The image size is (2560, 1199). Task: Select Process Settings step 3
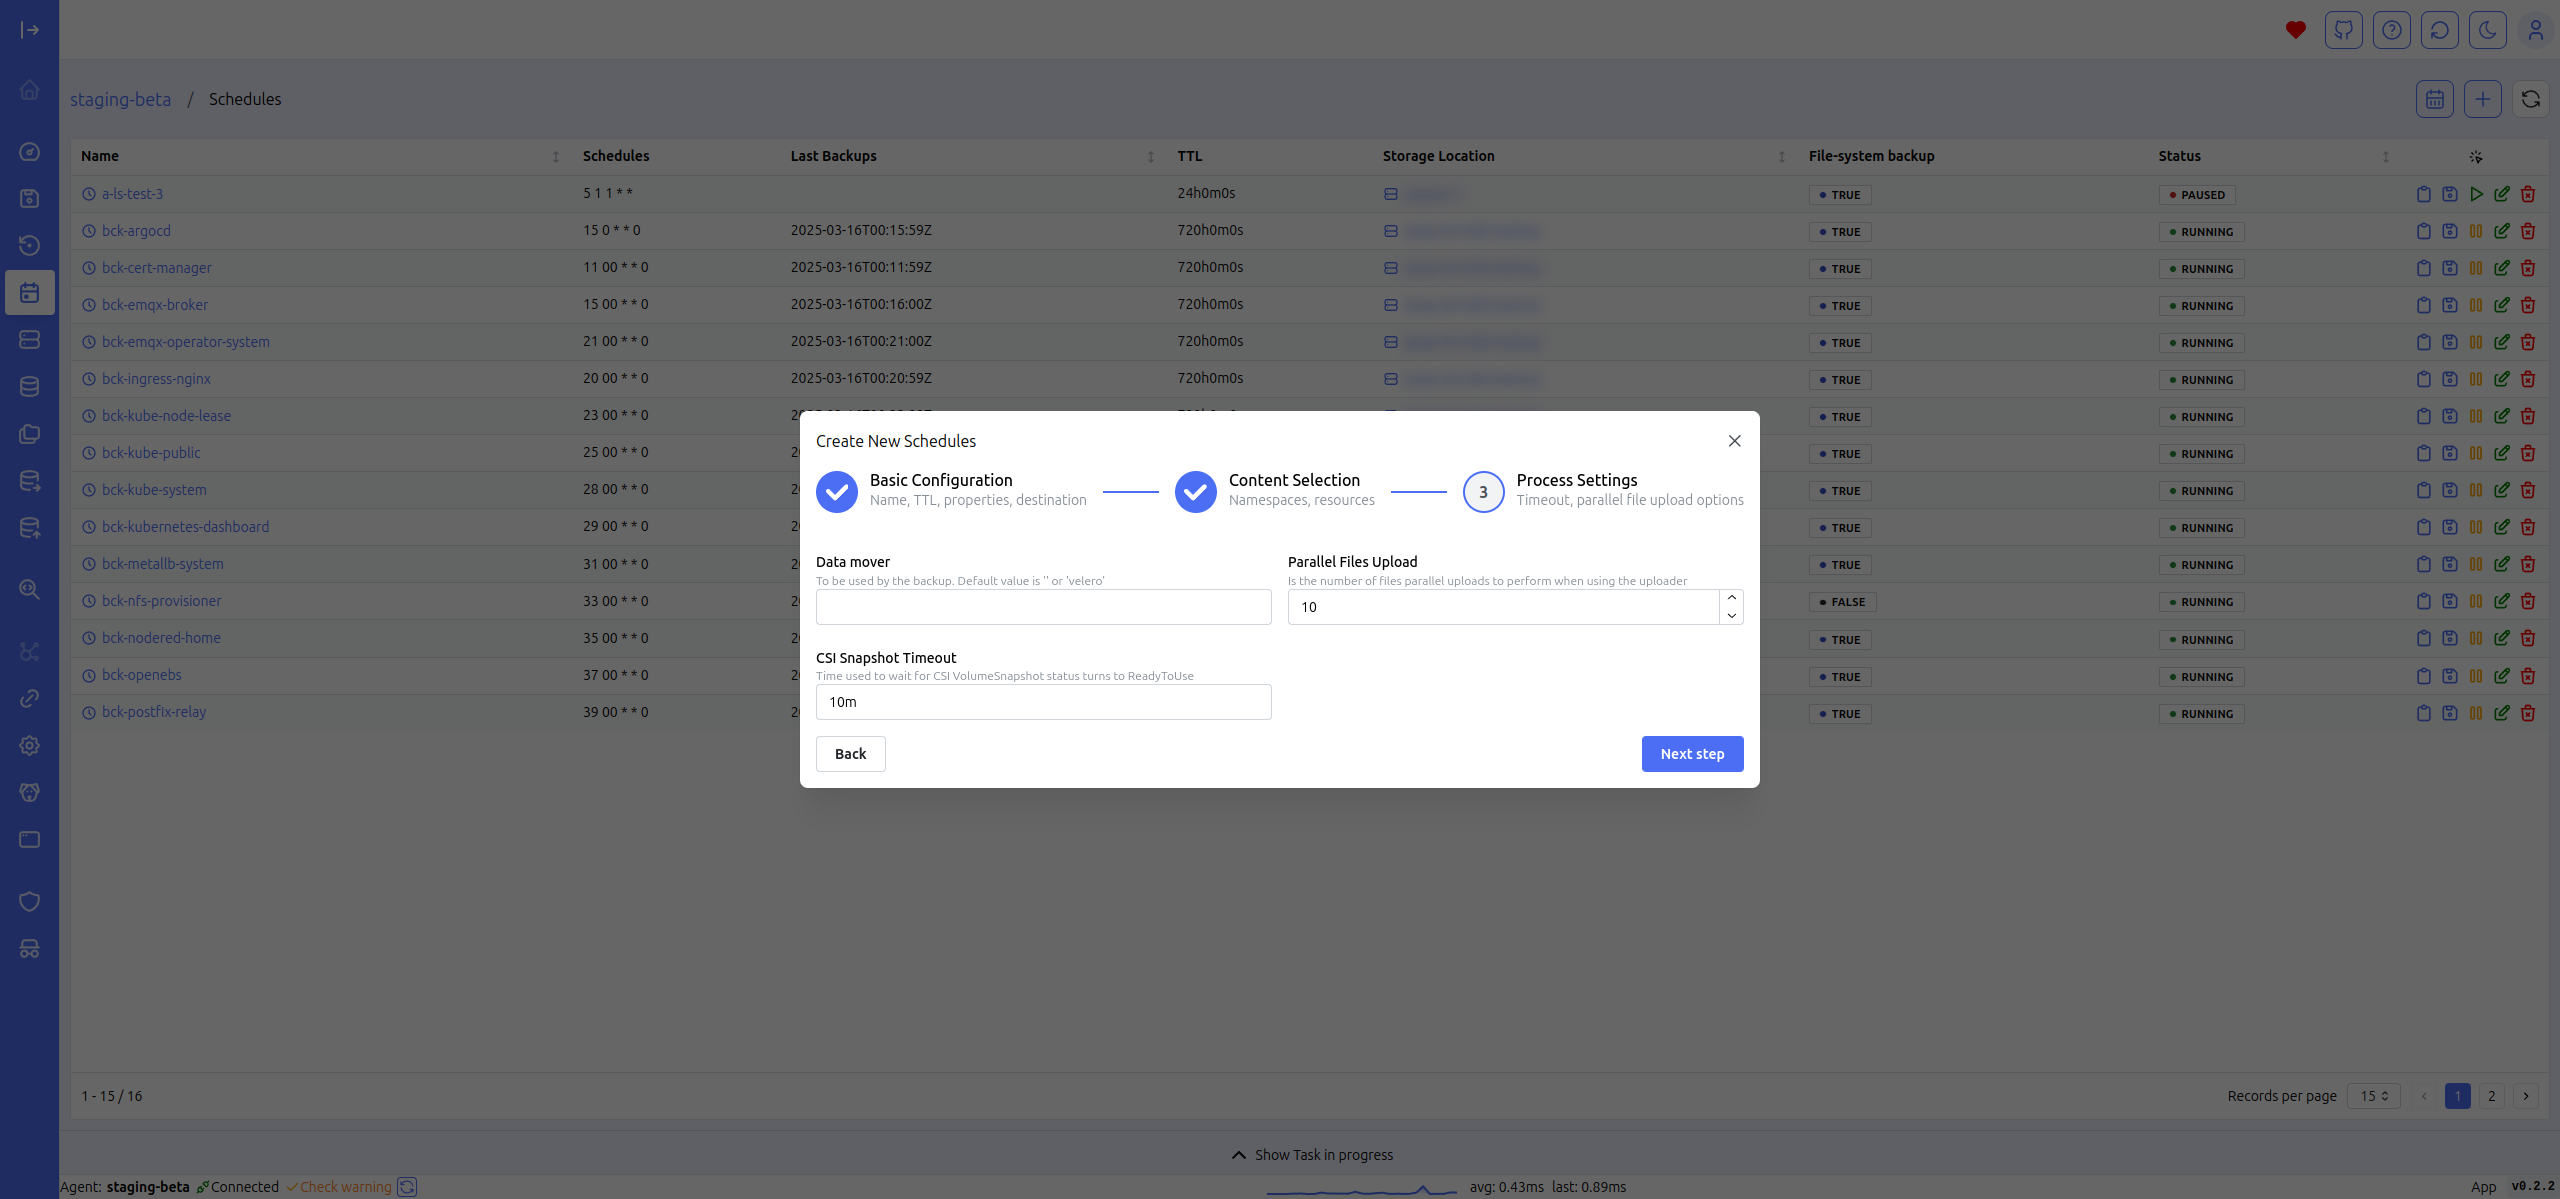[x=1603, y=491]
